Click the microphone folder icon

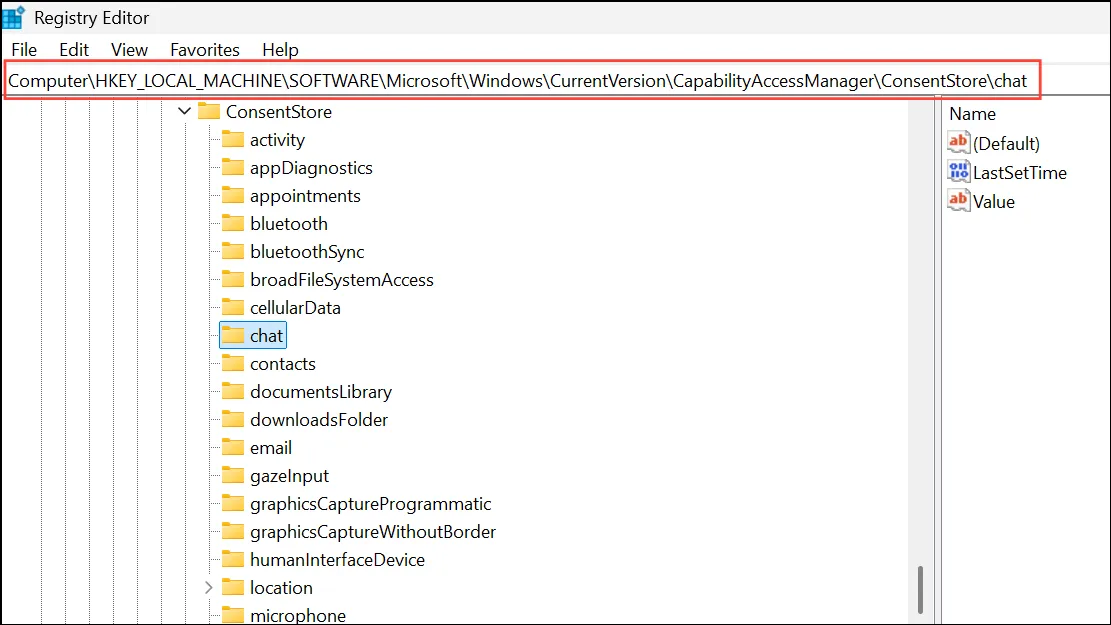click(x=232, y=614)
